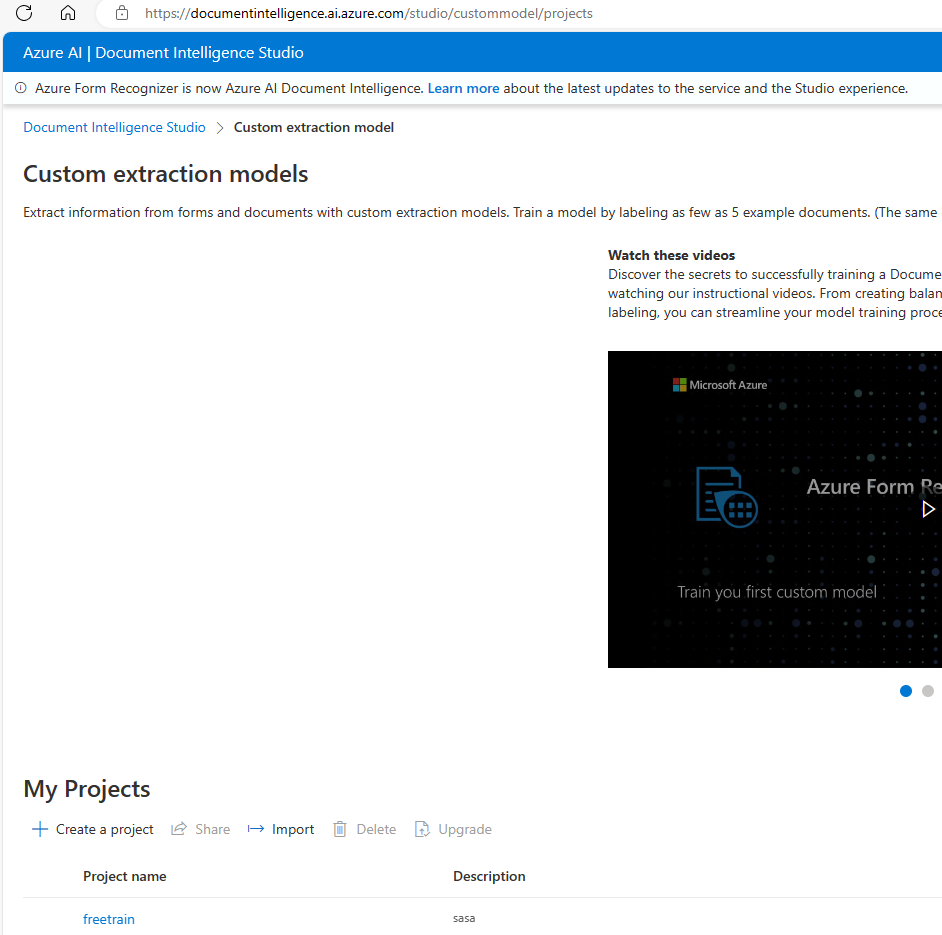
Task: Sort by Project name column header
Action: (x=124, y=876)
